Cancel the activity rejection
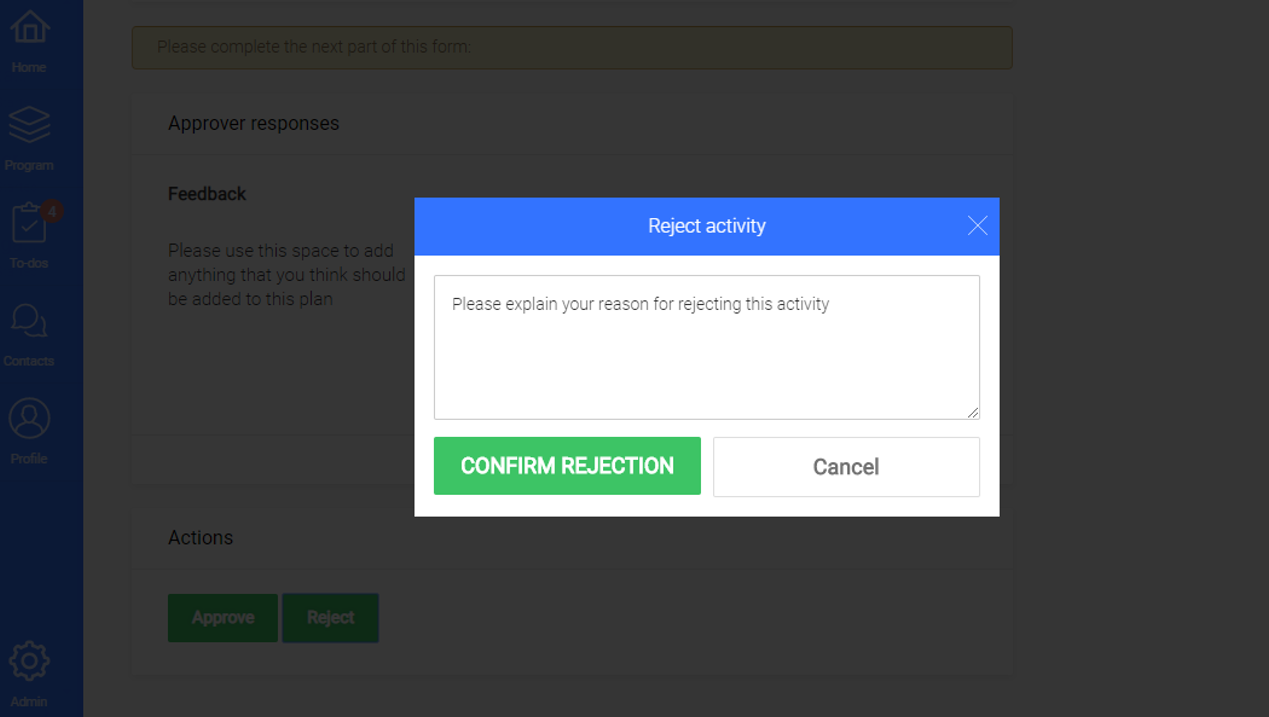 coord(845,466)
